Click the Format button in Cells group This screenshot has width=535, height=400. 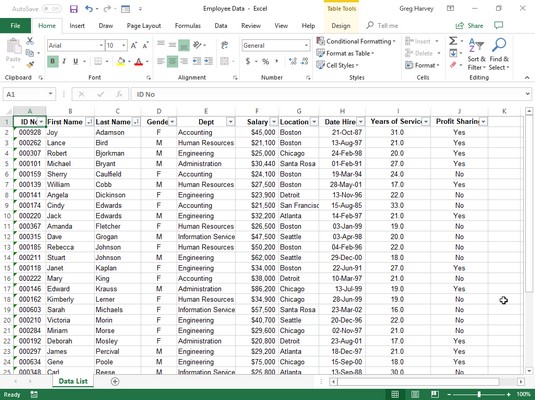point(422,65)
